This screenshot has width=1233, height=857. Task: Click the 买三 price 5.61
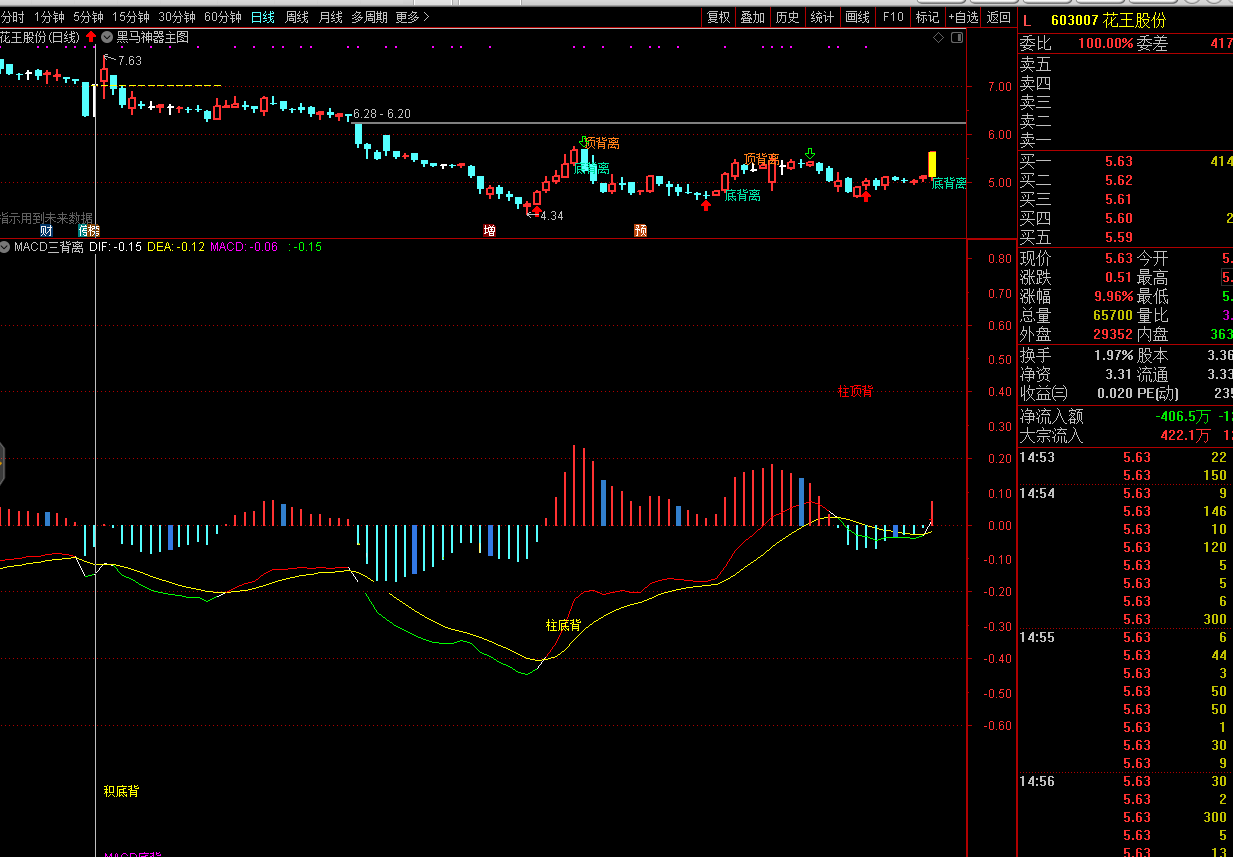(x=1119, y=199)
